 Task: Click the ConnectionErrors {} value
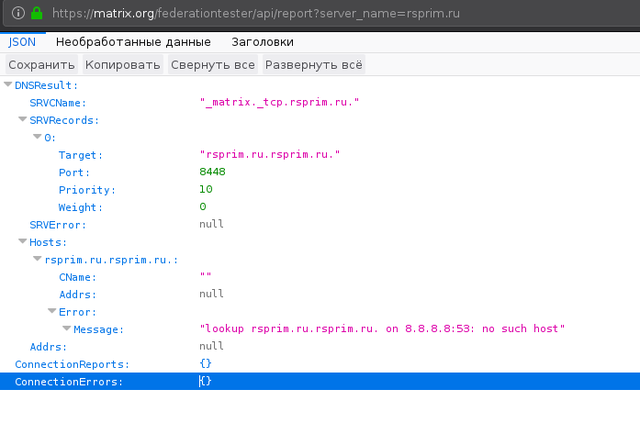pyautogui.click(x=205, y=381)
